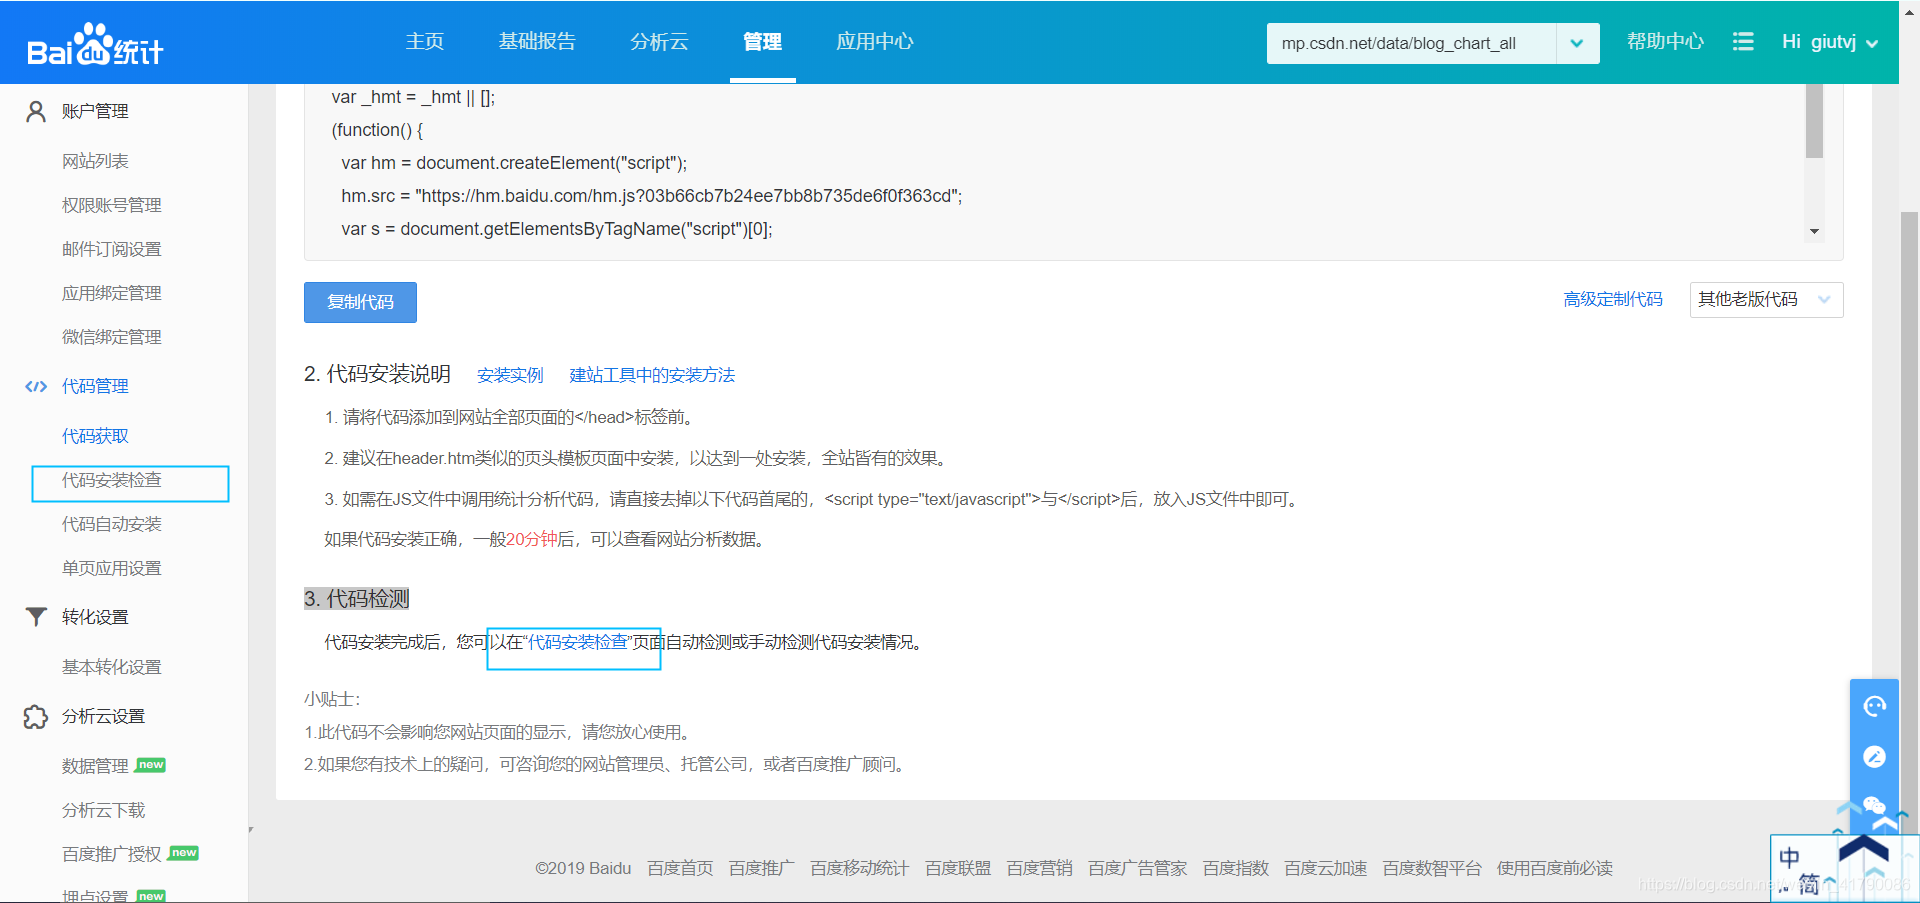The image size is (1920, 903).
Task: Open 微信绑定管理 in sidebar
Action: coord(112,337)
